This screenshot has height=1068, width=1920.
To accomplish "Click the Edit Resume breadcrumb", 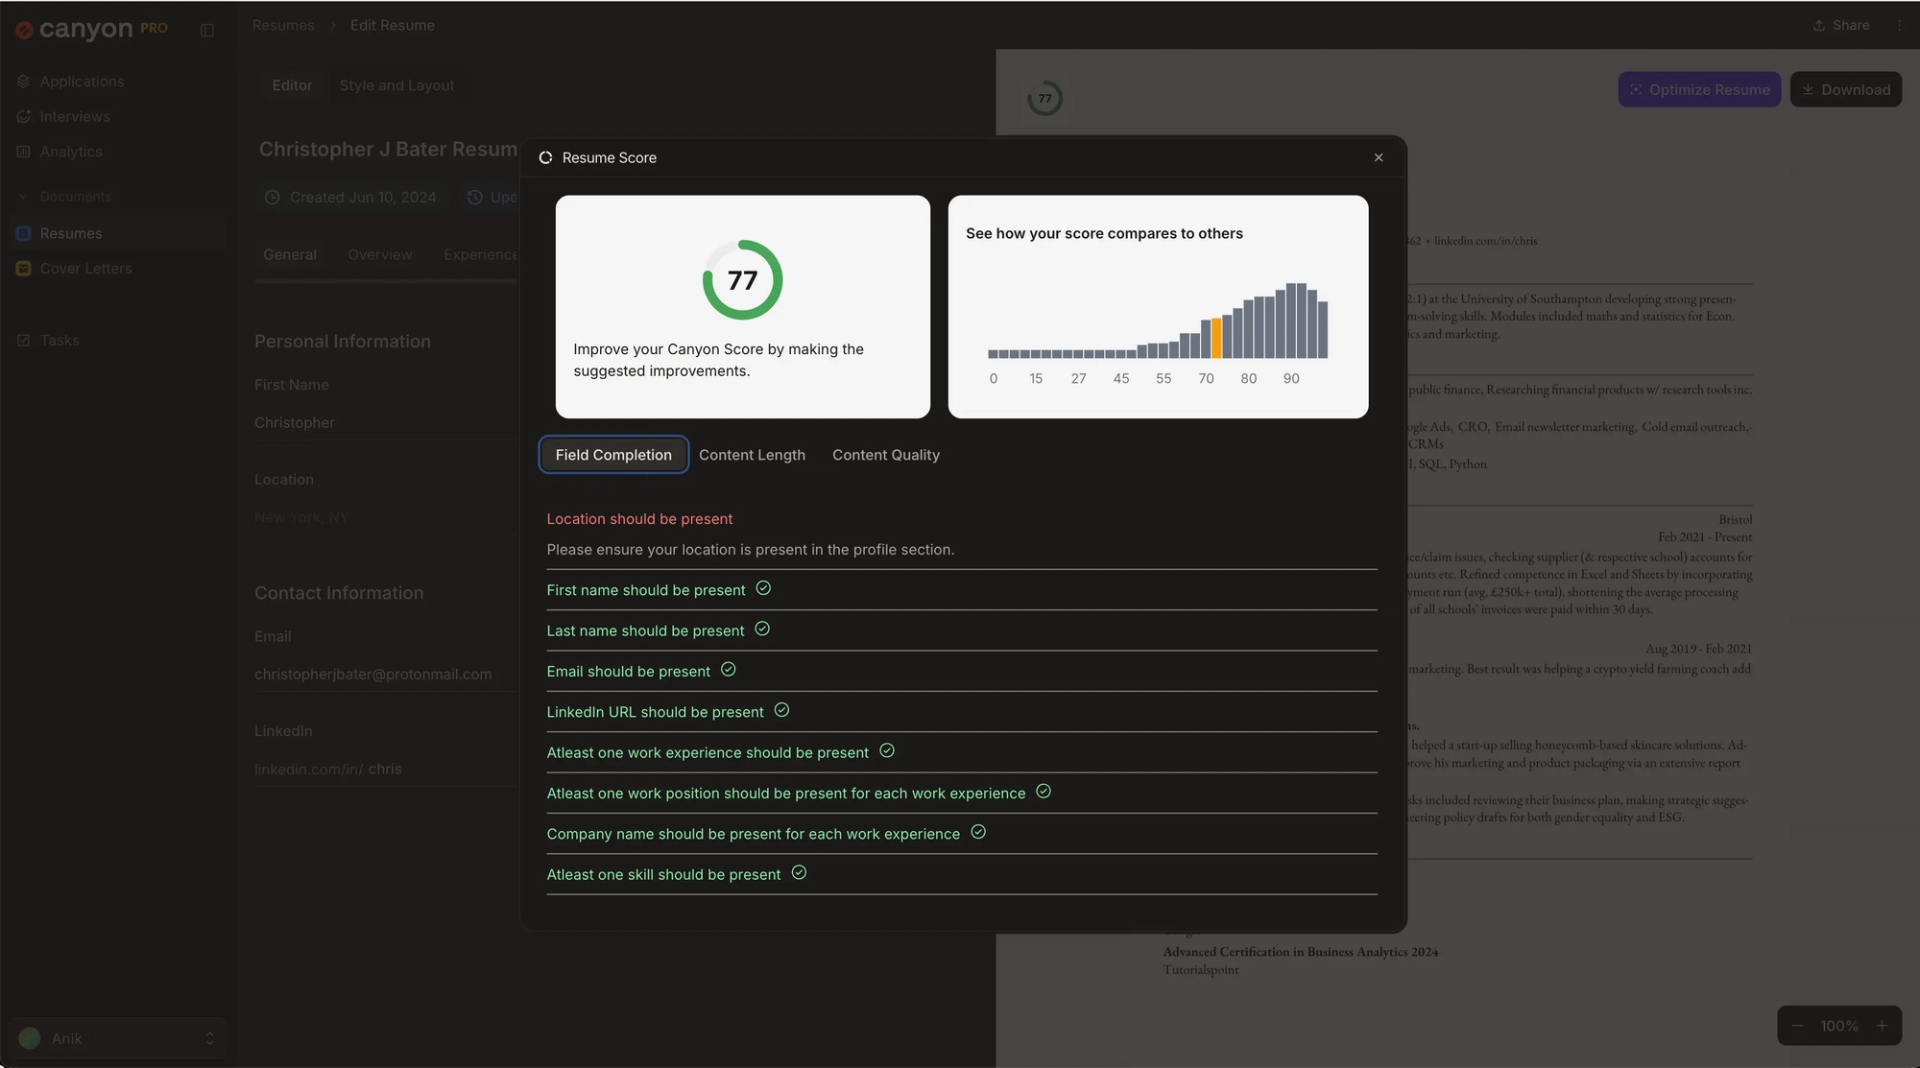I will click(x=392, y=26).
